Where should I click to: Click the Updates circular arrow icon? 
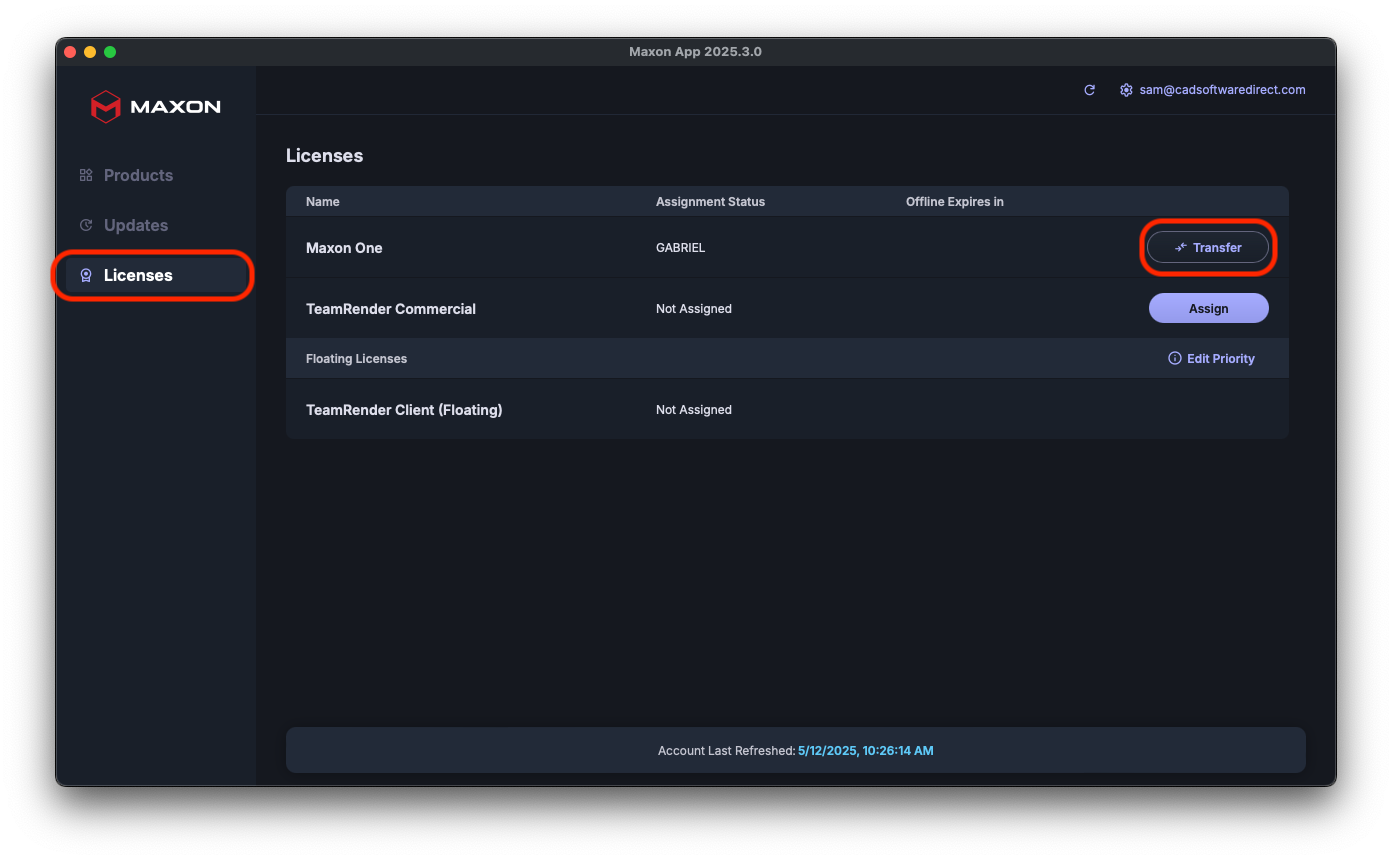[86, 225]
